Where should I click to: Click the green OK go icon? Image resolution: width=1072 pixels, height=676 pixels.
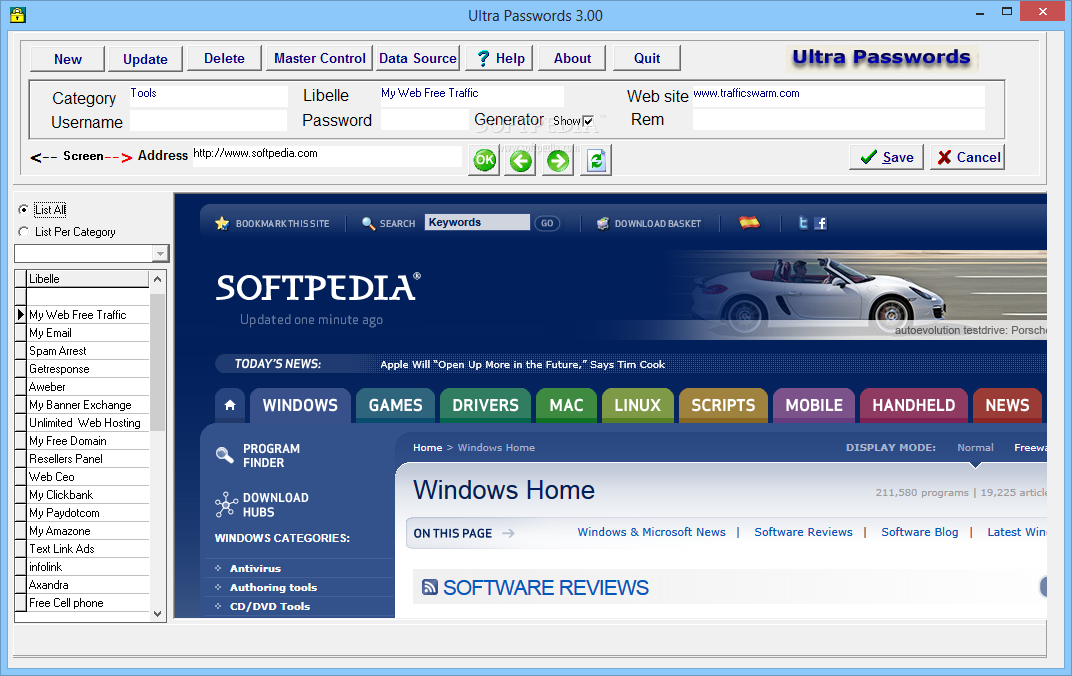[x=485, y=161]
